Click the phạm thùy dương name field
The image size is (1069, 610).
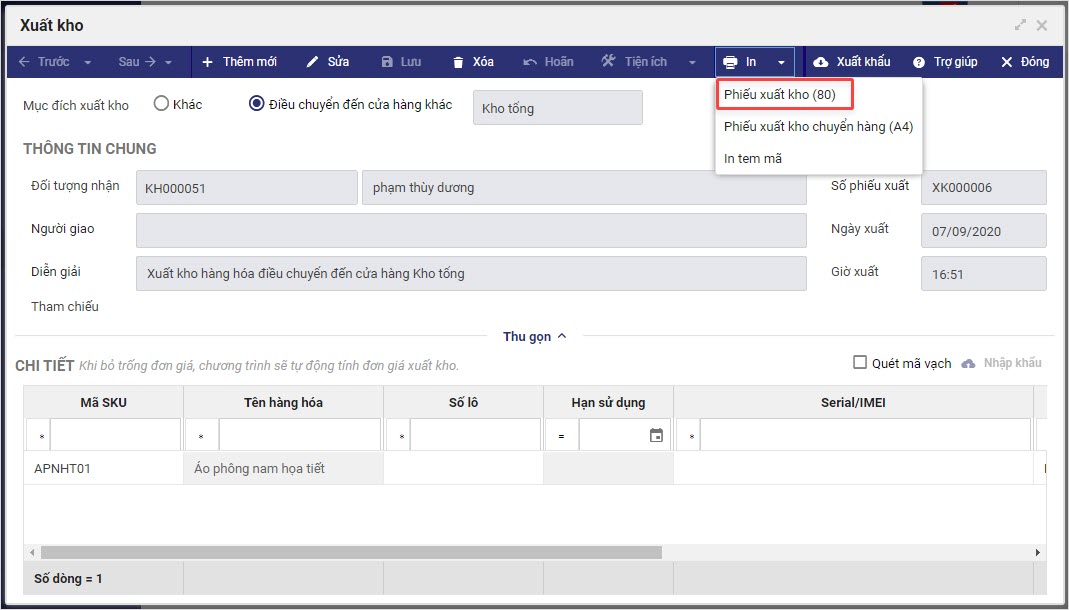(x=584, y=187)
